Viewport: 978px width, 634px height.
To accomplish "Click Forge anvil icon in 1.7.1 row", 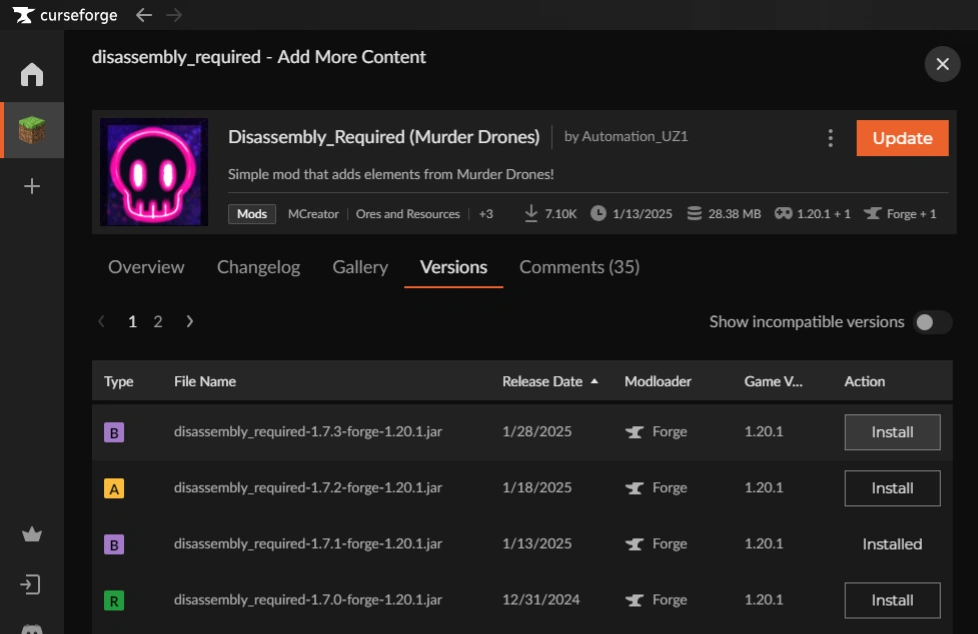I will coord(634,544).
